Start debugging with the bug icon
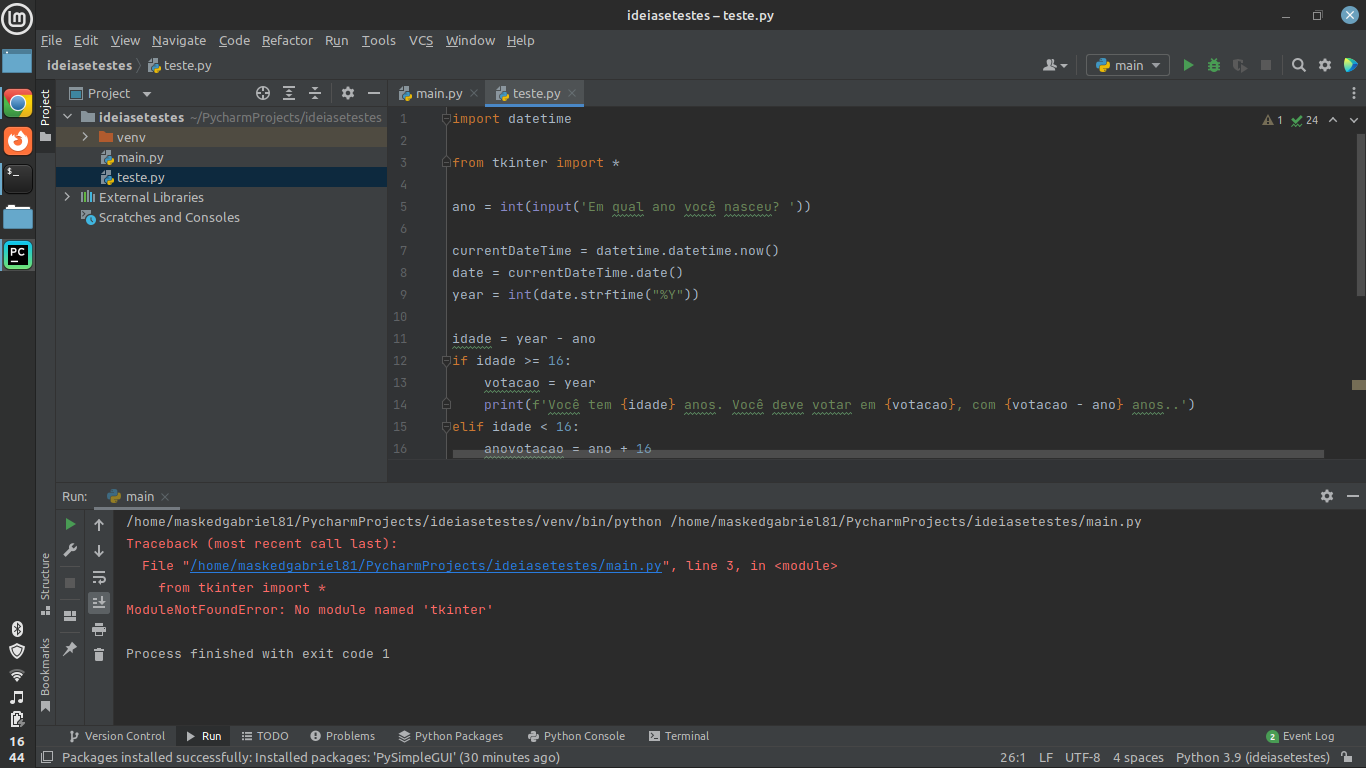1366x768 pixels. coord(1213,65)
